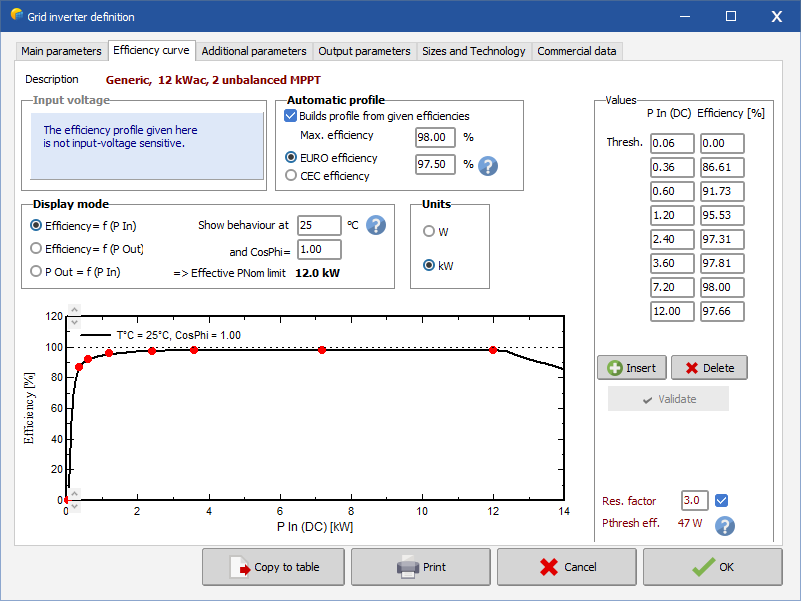Click temperature field showing 25
The height and width of the screenshot is (601, 801).
click(x=319, y=225)
